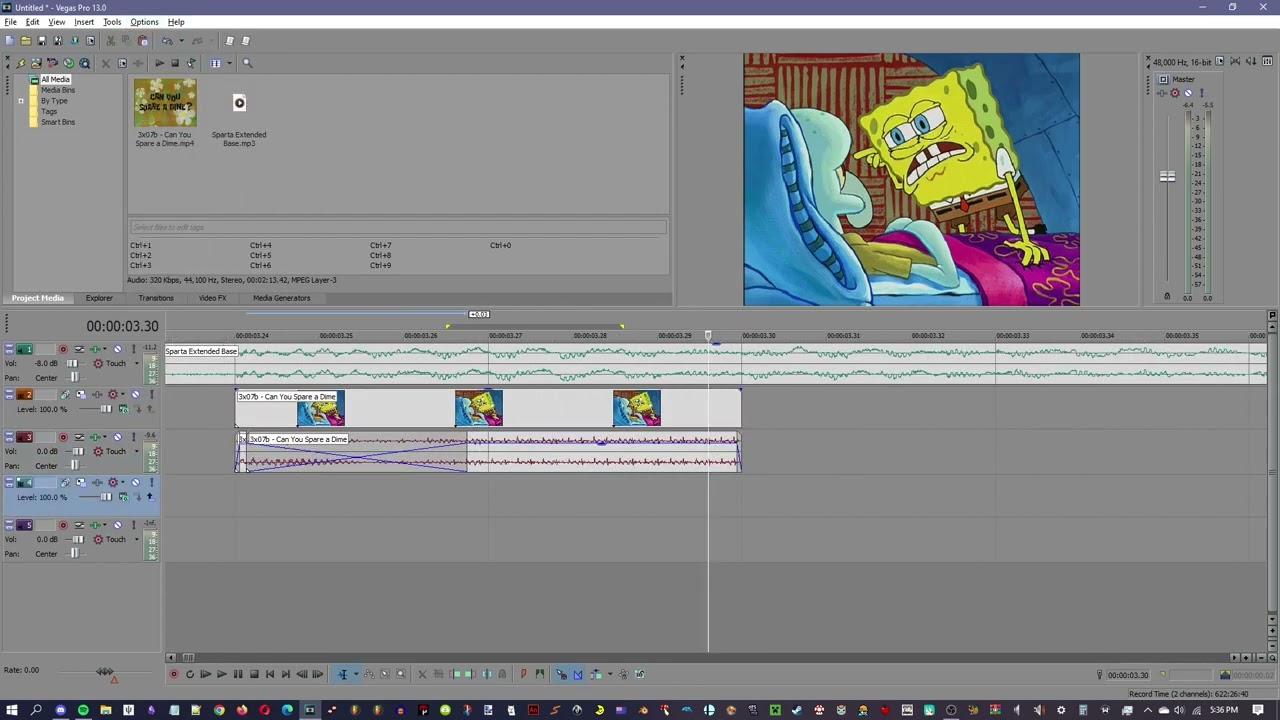Toggle Enable Snapping on the timeline toolbar
The image size is (1280, 720).
point(561,674)
